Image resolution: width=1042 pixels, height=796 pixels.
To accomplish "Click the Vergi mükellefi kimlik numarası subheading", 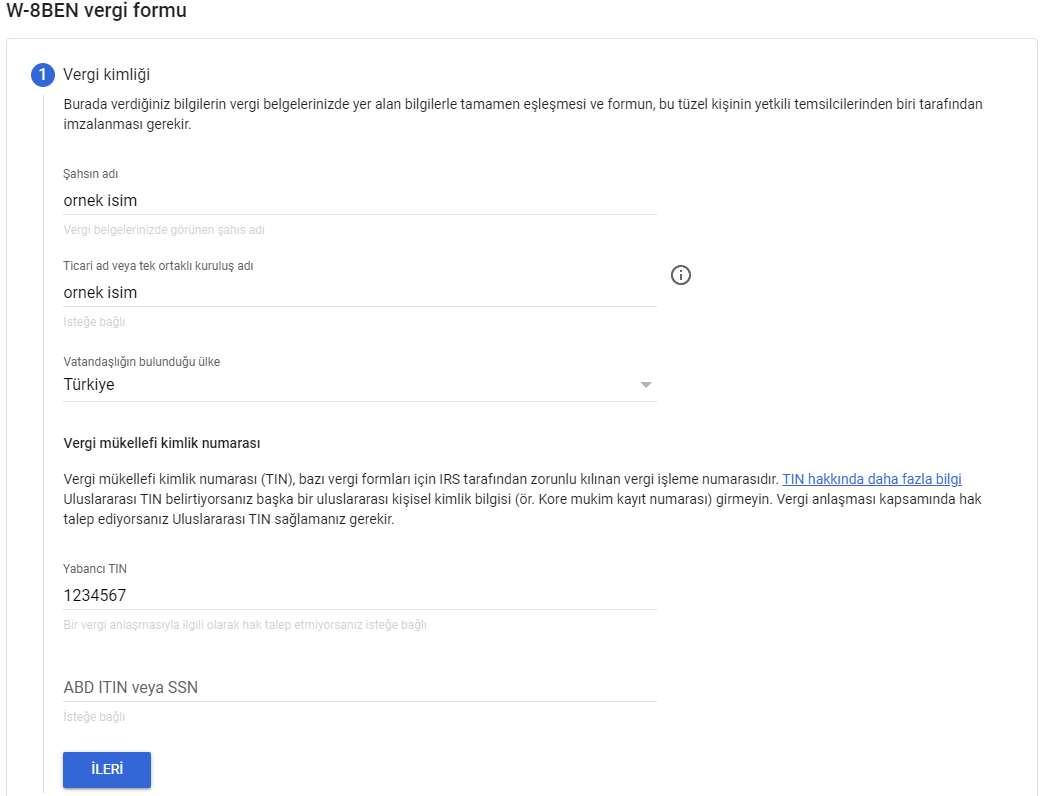I will [161, 443].
